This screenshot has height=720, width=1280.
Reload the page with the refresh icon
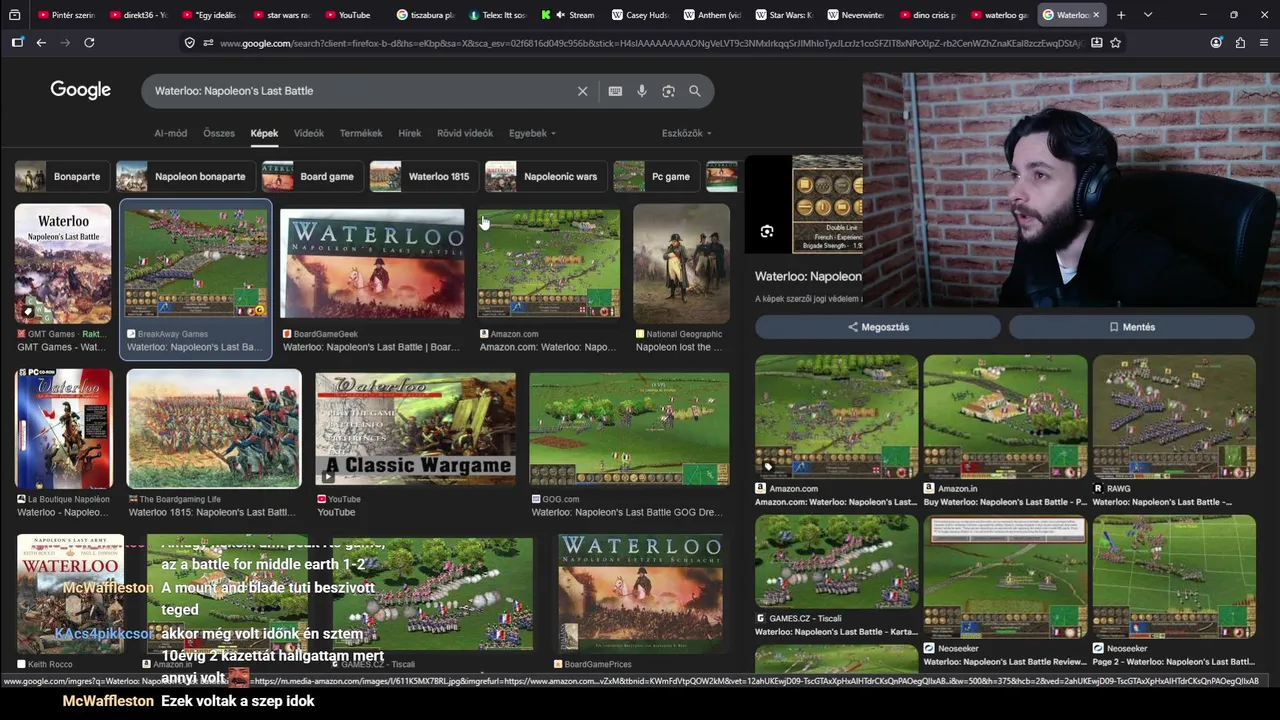click(89, 43)
